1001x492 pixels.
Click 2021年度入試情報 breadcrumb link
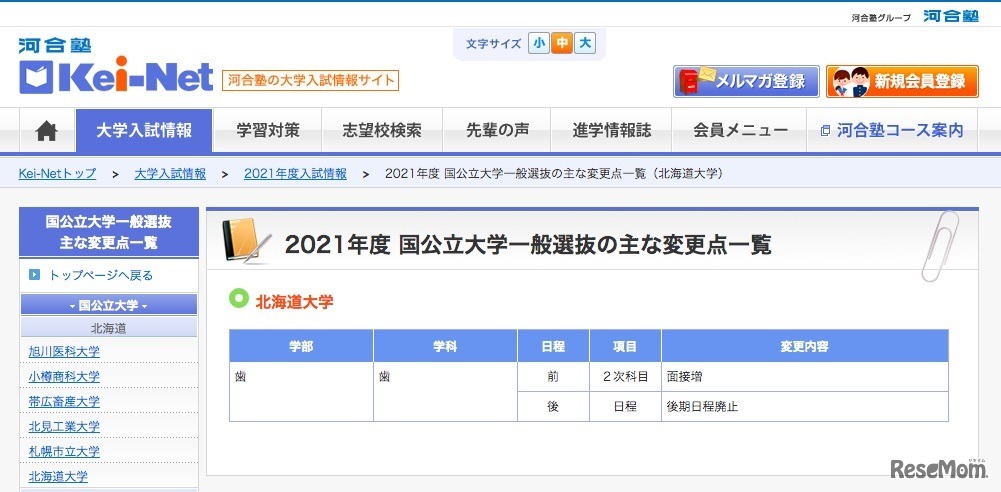pyautogui.click(x=295, y=174)
